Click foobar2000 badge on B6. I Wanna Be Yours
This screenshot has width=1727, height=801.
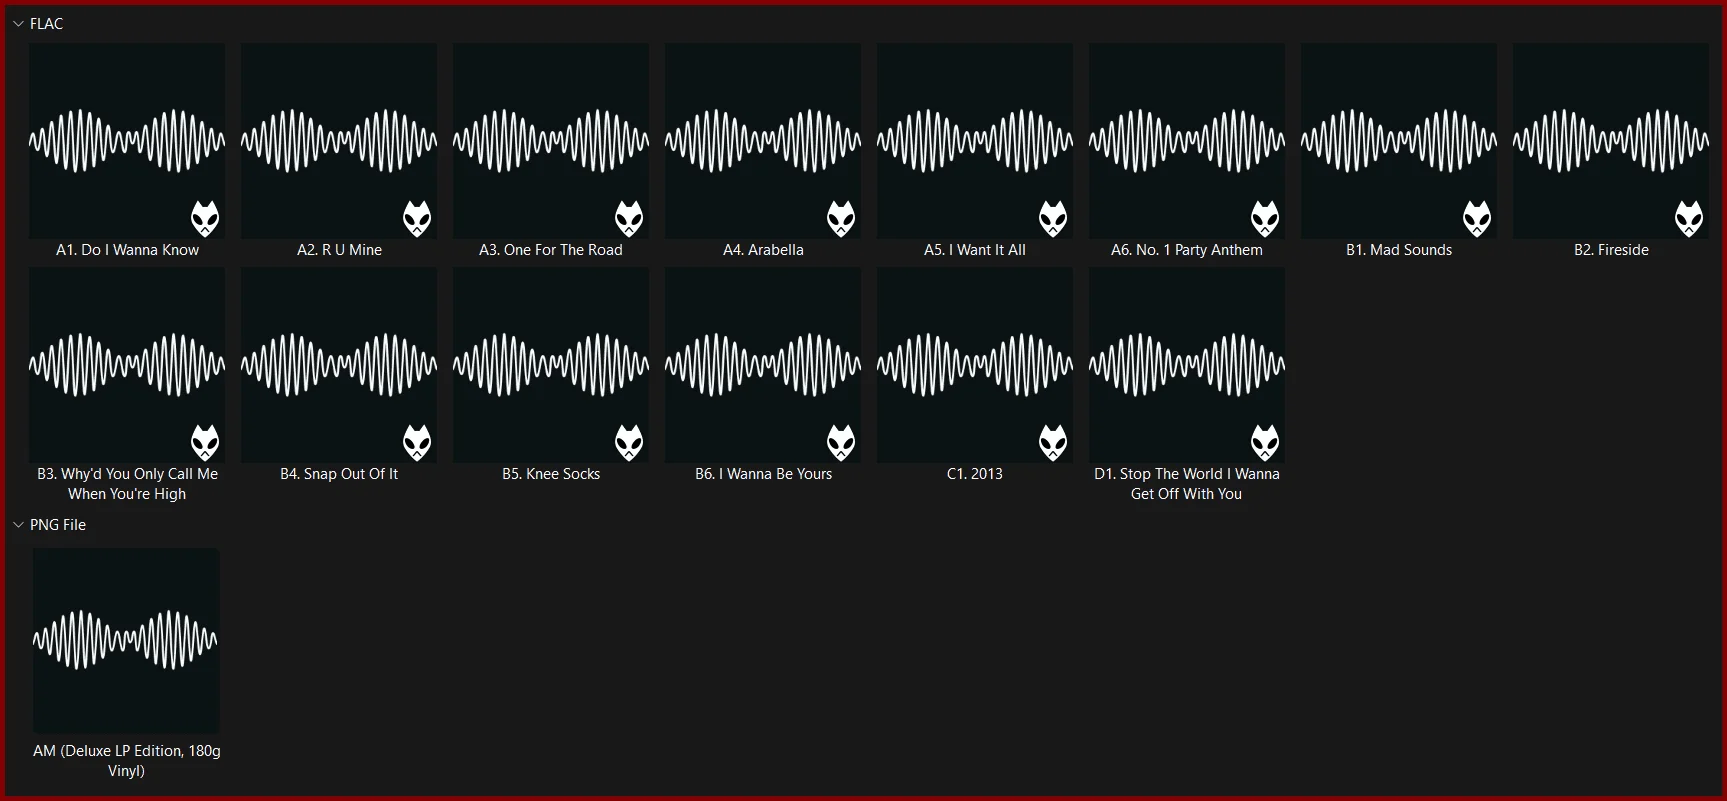click(x=841, y=442)
